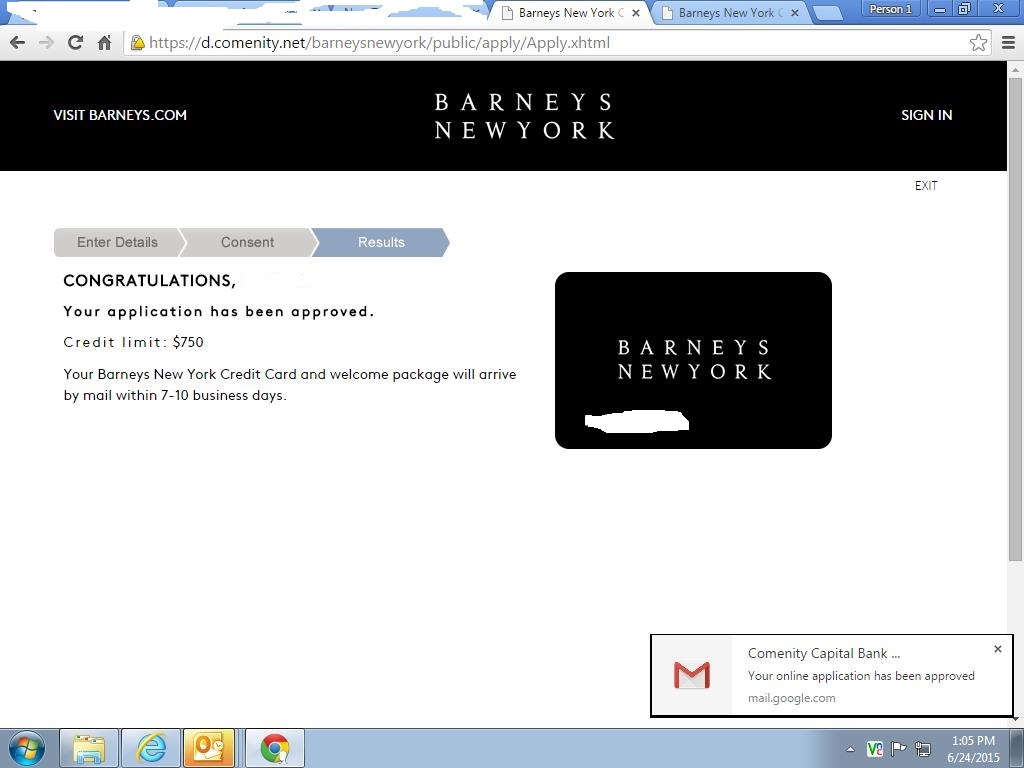This screenshot has height=768, width=1024.
Task: Go back using browser back arrow
Action: click(18, 43)
